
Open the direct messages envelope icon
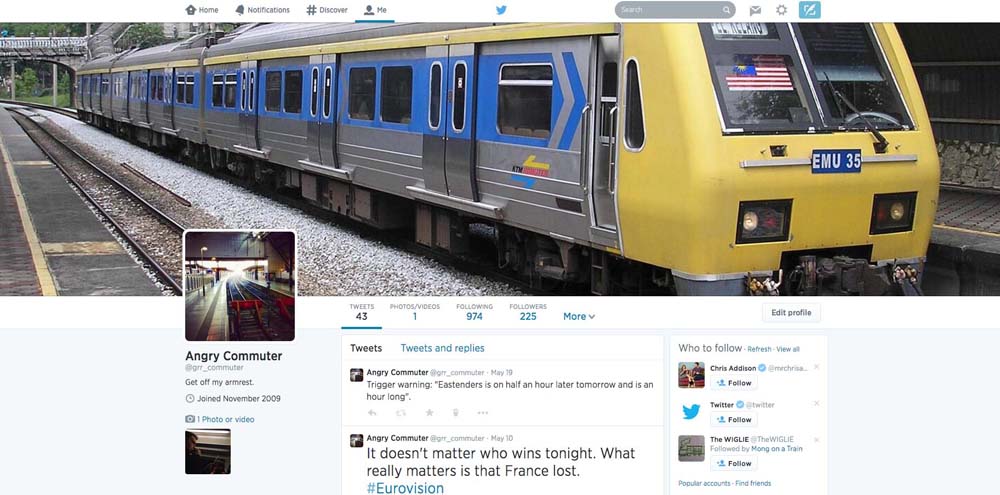pyautogui.click(x=755, y=10)
